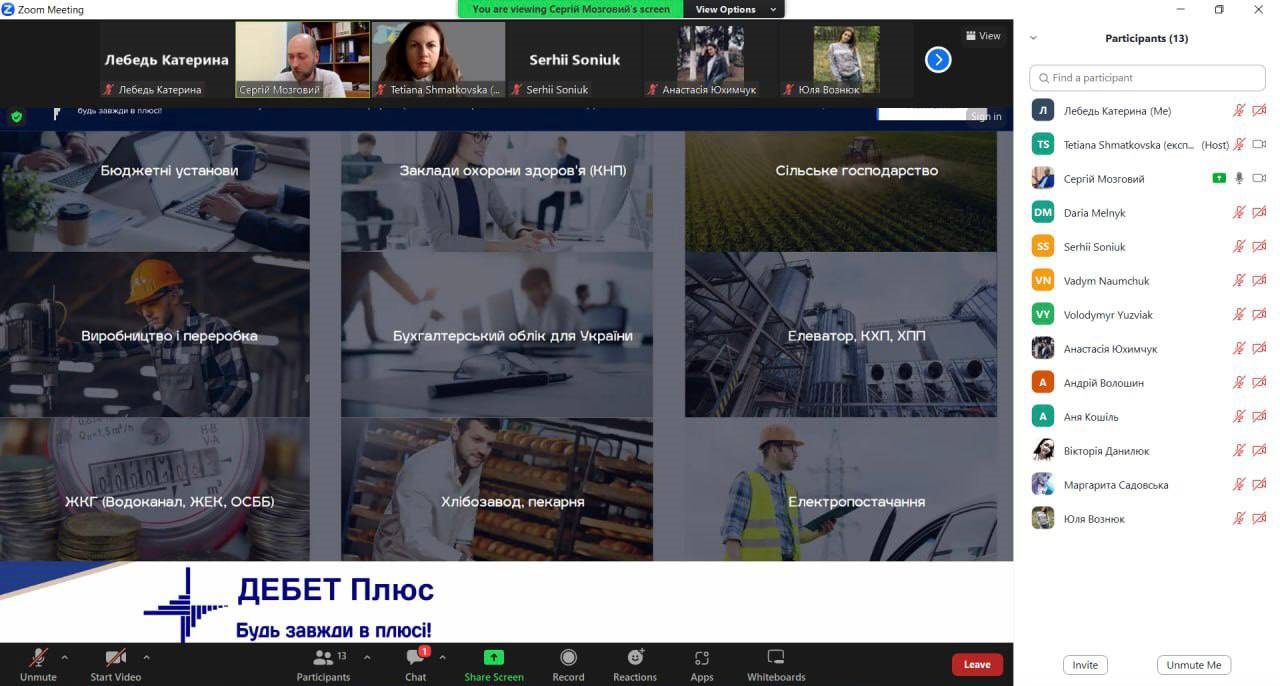This screenshot has height=686, width=1280.
Task: Show next video thumbnails with blue arrow
Action: tap(938, 60)
